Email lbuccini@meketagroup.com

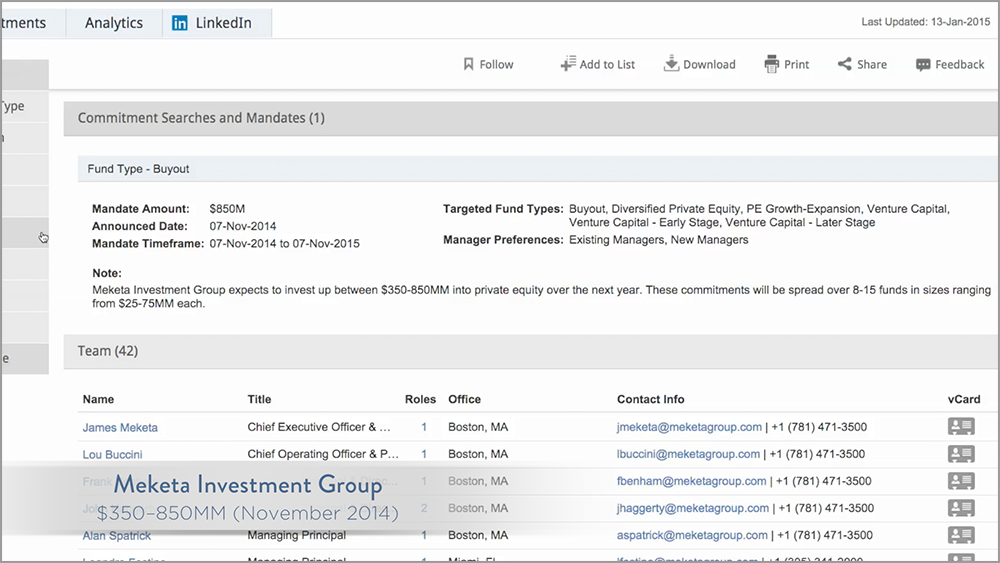coord(688,454)
